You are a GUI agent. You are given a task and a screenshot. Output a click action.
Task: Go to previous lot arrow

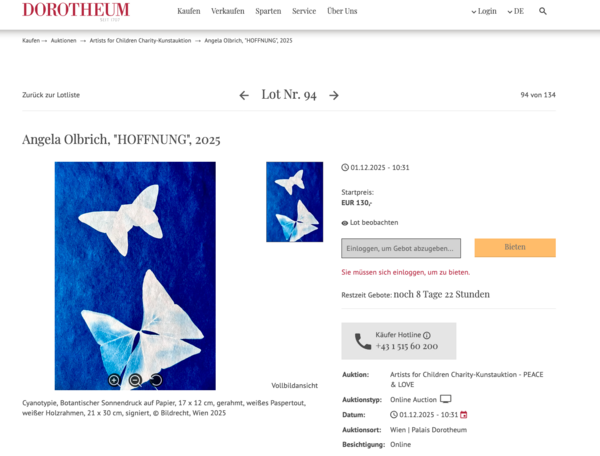pos(244,95)
